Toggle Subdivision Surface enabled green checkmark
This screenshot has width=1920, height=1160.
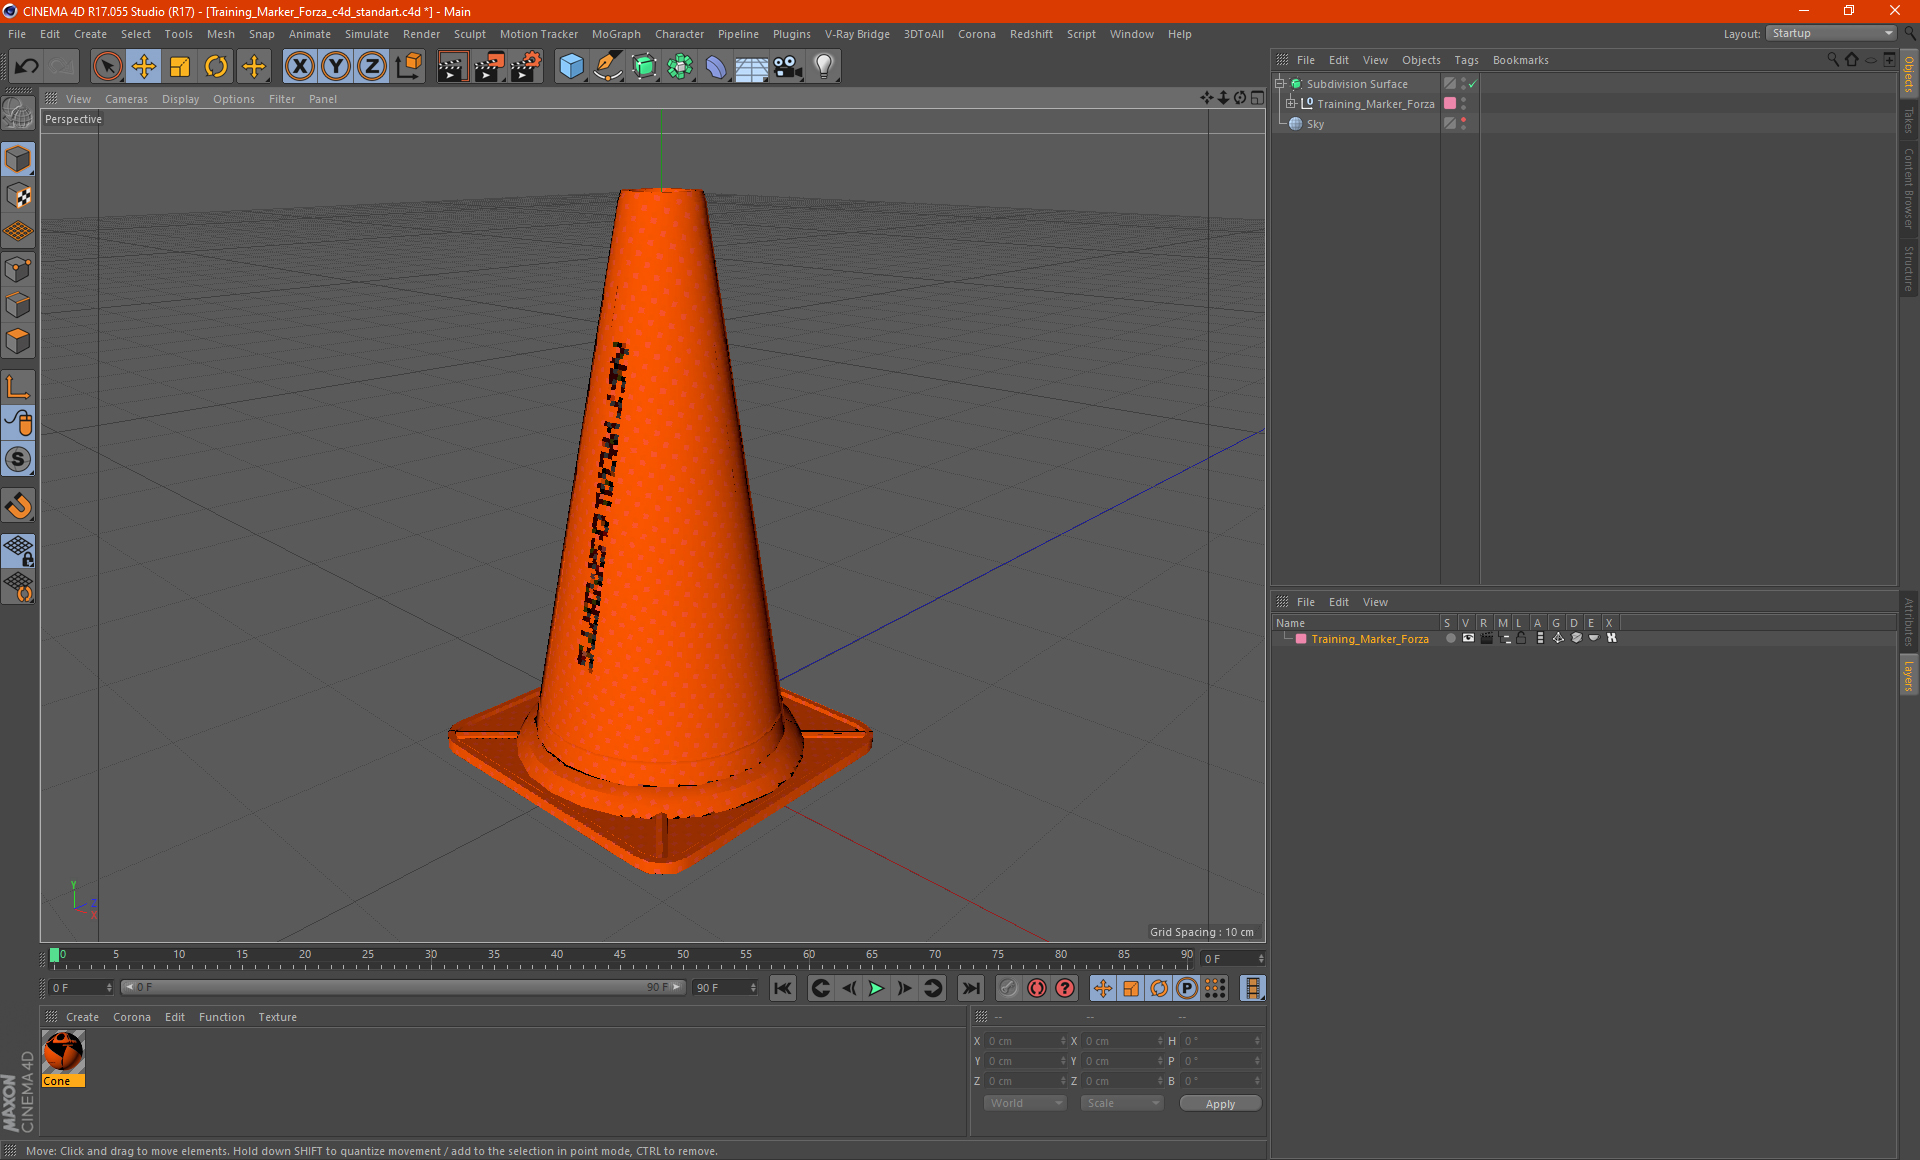pos(1472,84)
